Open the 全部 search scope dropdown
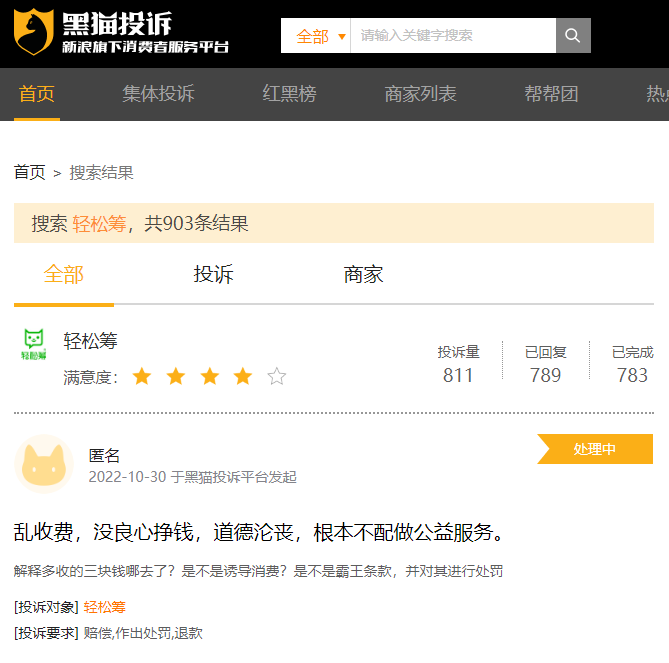Screen dimensions: 669x663 click(x=316, y=35)
